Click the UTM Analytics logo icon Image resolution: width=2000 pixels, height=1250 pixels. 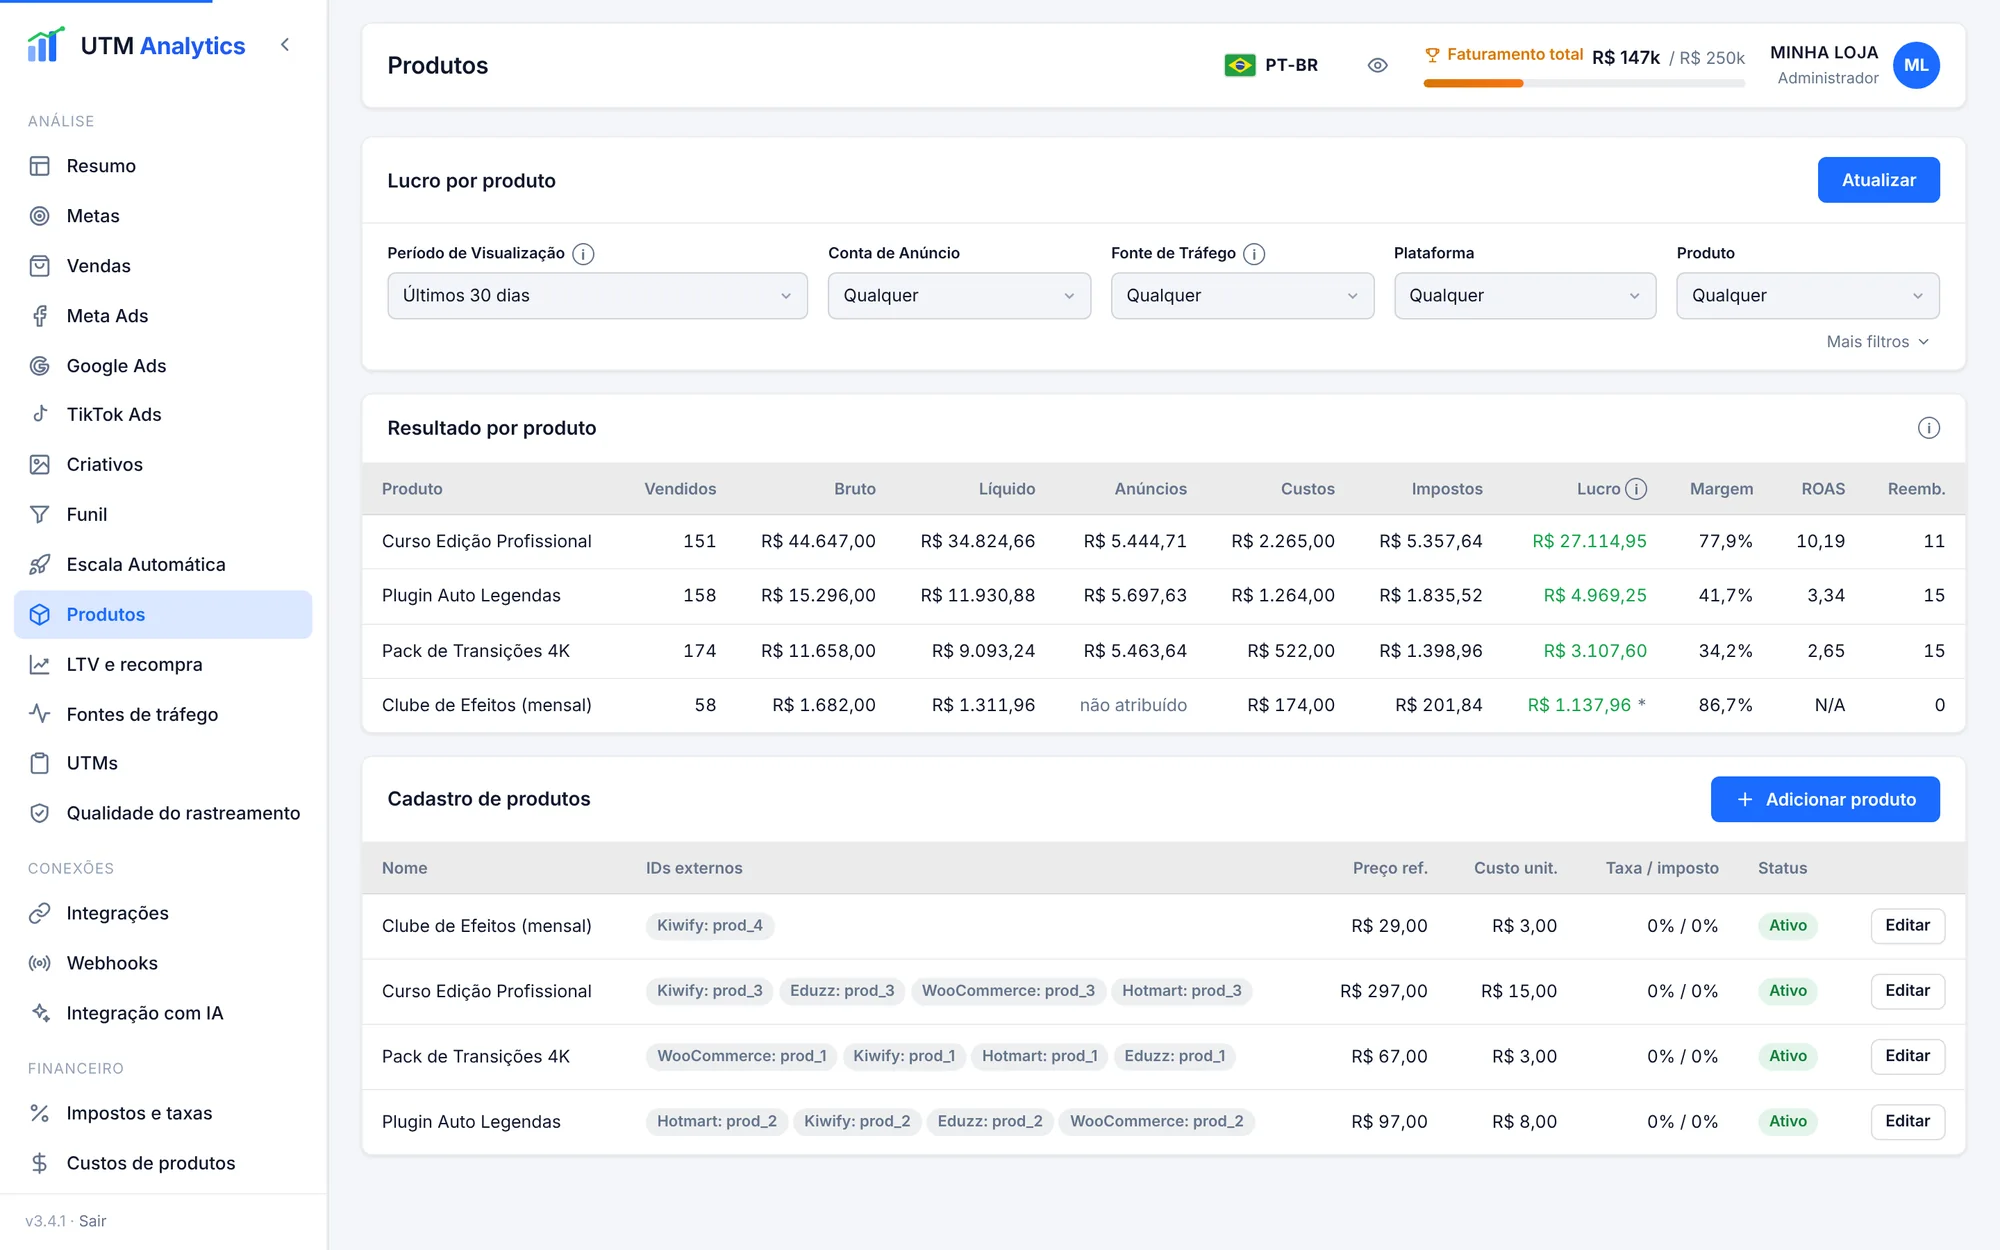46,45
